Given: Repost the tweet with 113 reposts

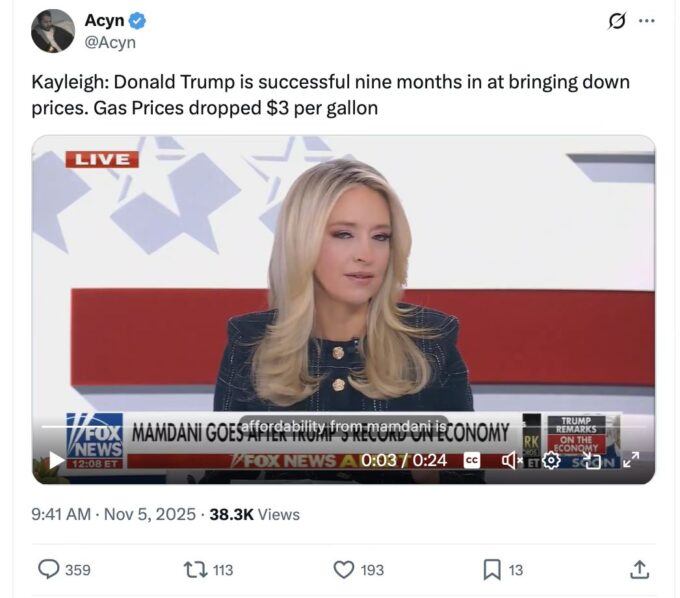Looking at the screenshot, I should point(209,569).
